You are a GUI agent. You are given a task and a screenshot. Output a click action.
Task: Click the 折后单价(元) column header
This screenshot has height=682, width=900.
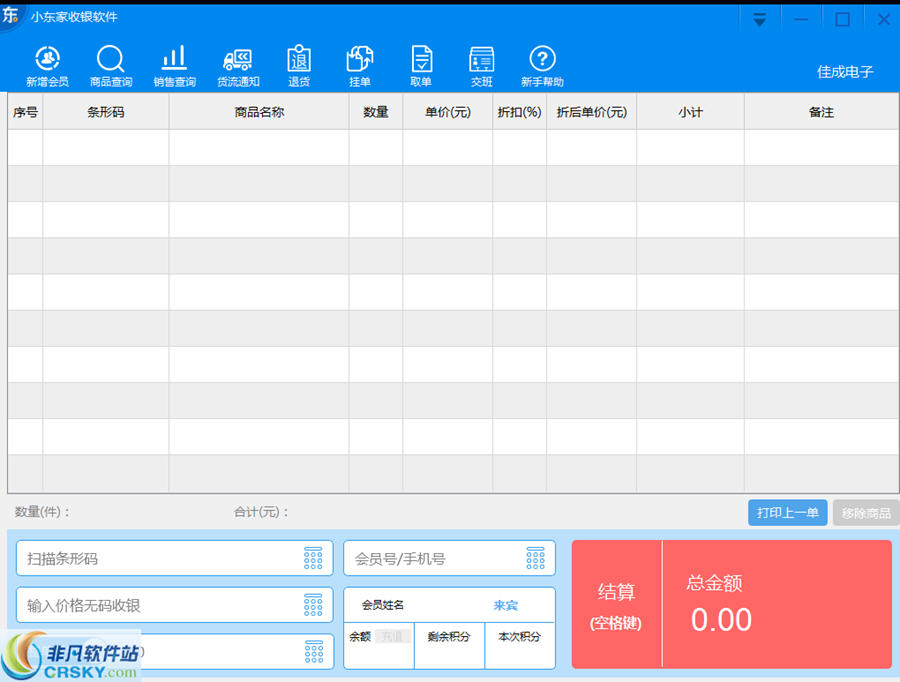(592, 112)
